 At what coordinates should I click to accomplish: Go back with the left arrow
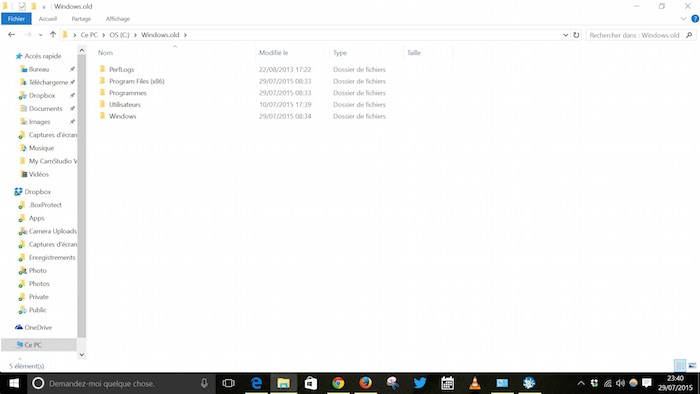click(12, 35)
